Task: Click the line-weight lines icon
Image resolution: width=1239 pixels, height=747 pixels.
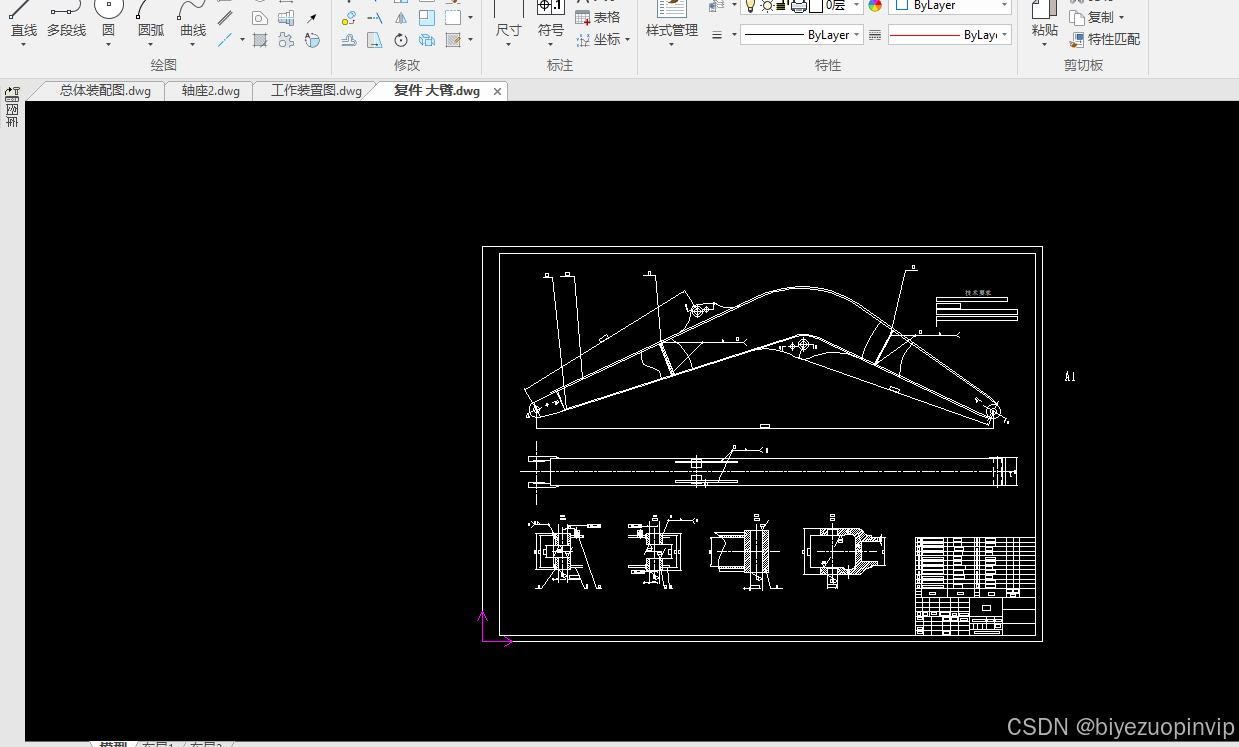Action: click(717, 35)
